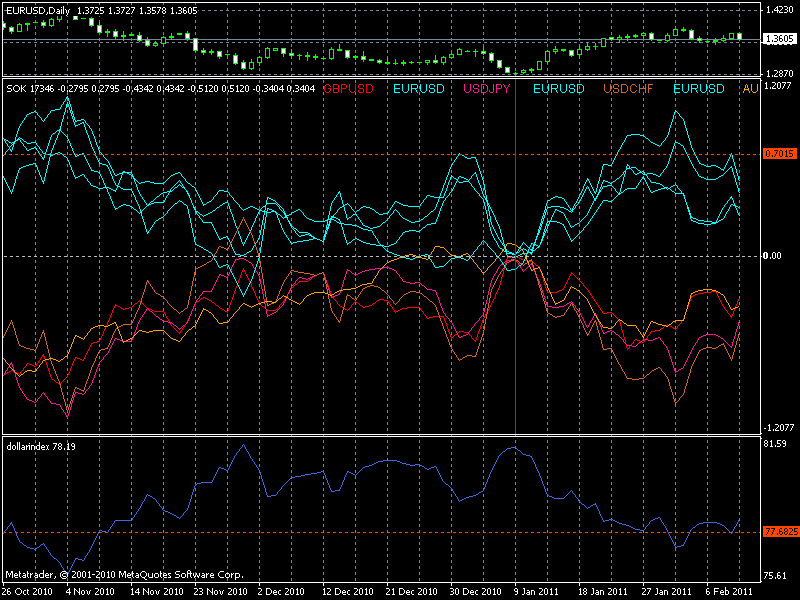800x600 pixels.
Task: Click the 14 Nov 2010 date label
Action: coord(157,592)
